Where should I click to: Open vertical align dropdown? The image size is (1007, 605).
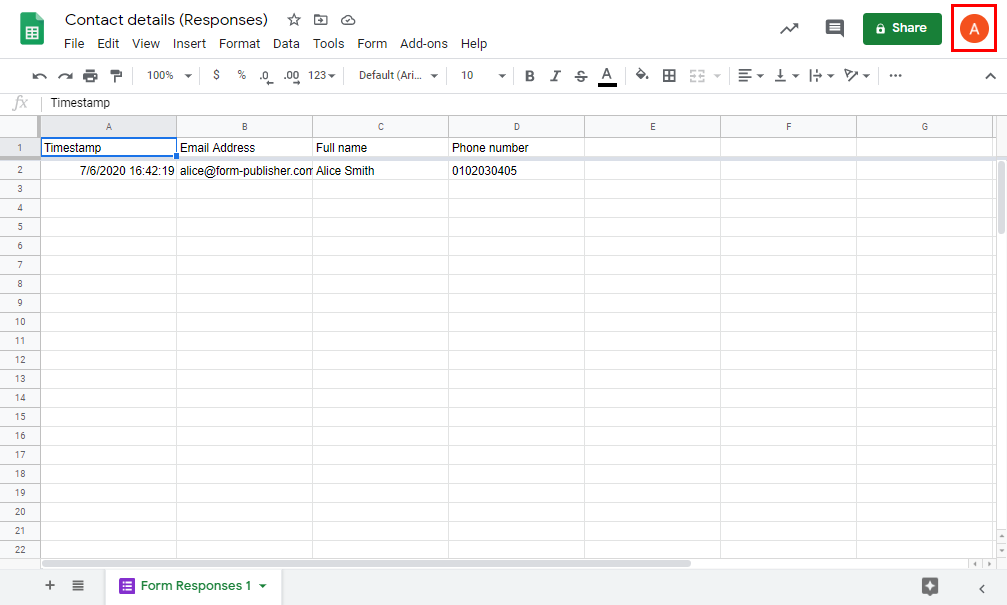coord(786,76)
